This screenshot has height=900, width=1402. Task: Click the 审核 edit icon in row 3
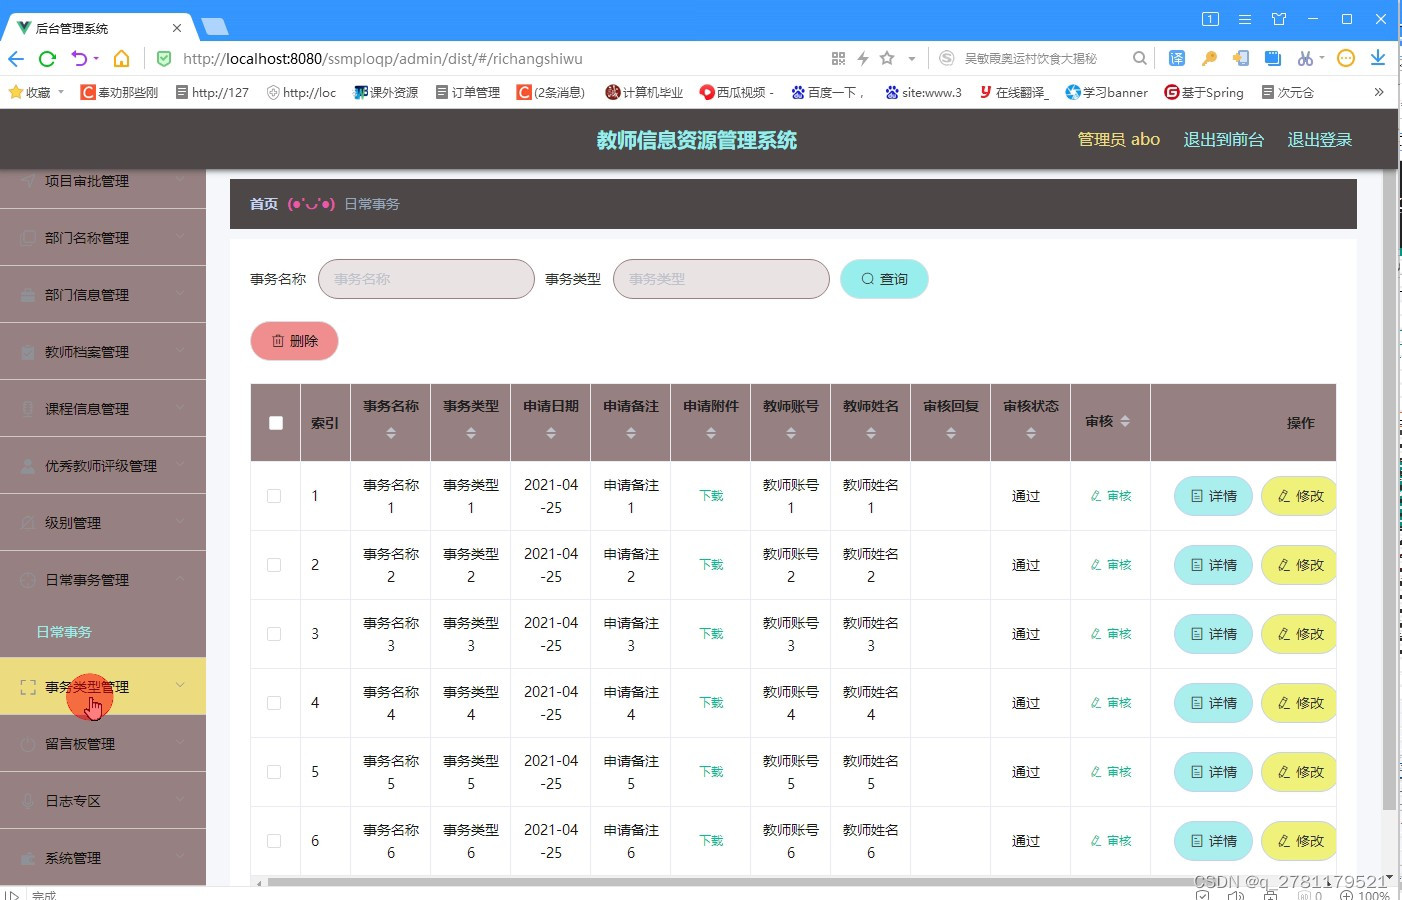1096,634
